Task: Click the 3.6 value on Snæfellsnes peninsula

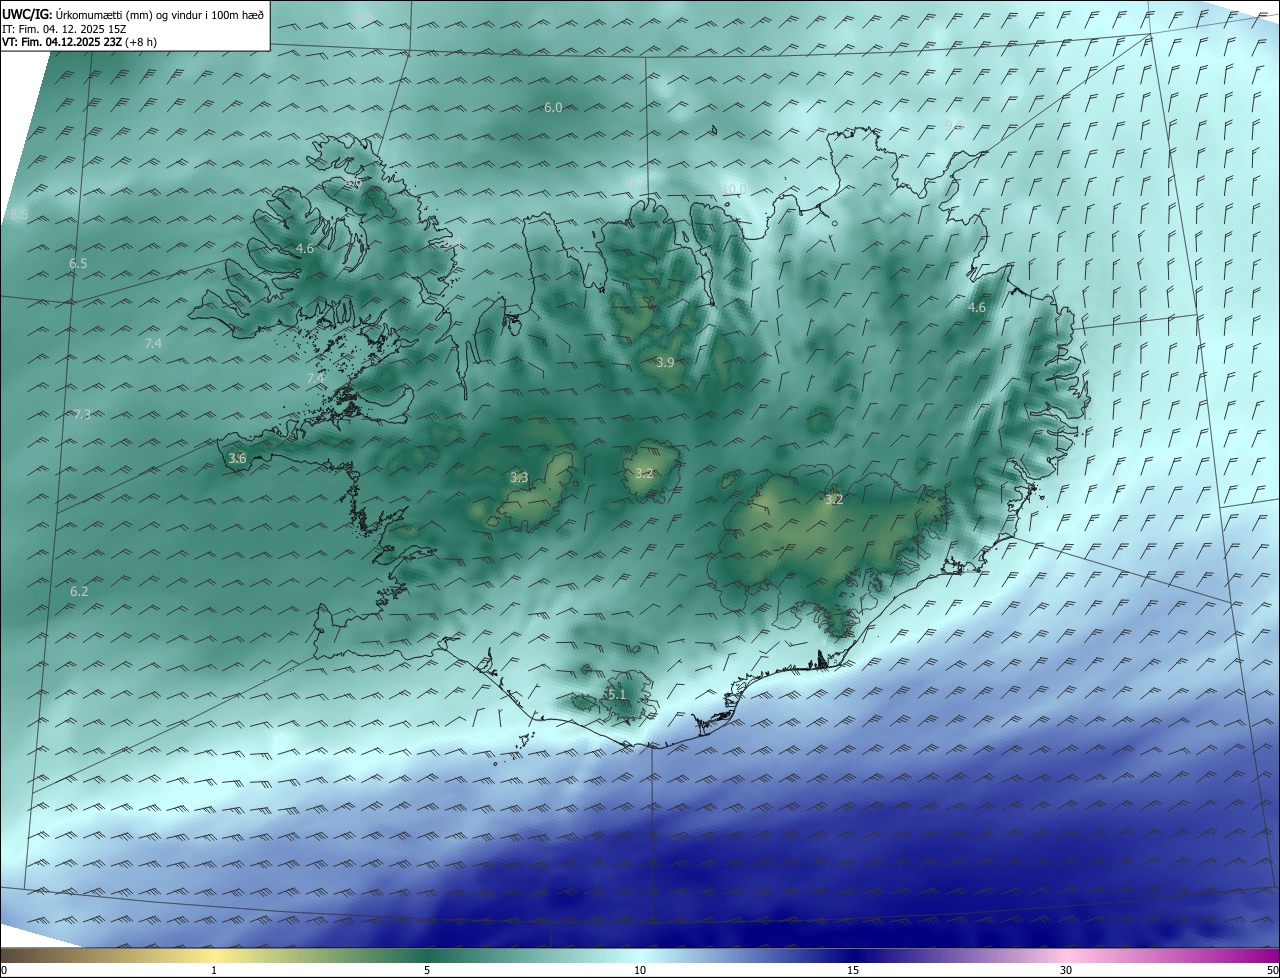Action: click(x=237, y=458)
